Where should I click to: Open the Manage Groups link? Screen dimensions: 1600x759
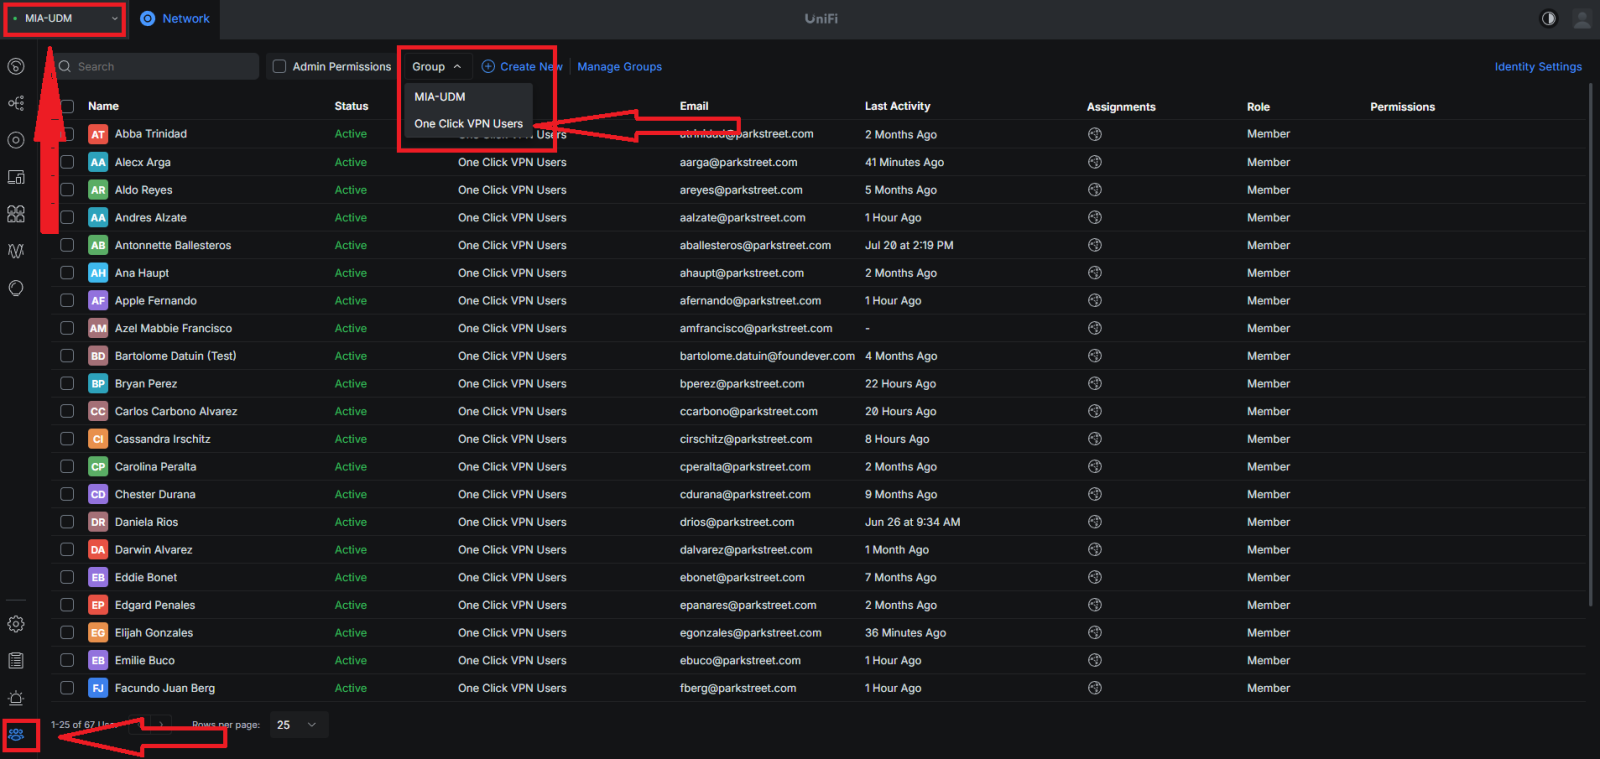click(x=620, y=67)
